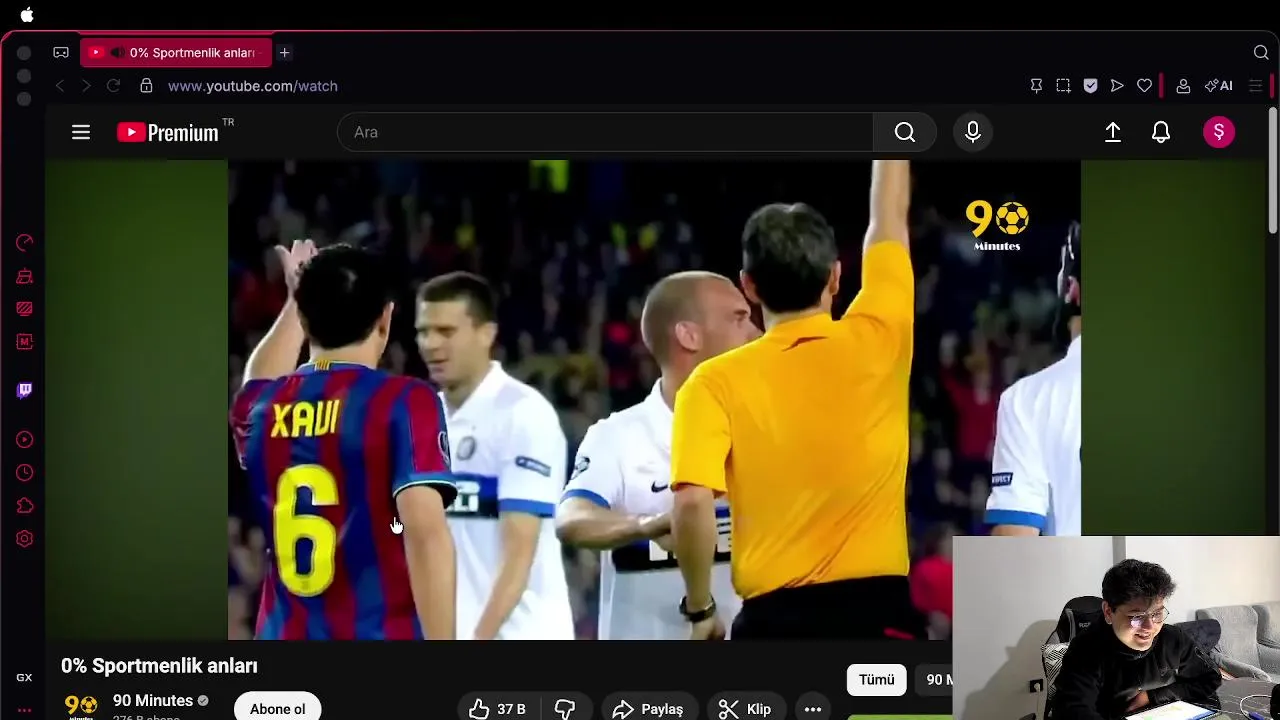Click the video player showing Xavi
Viewport: 1280px width, 720px height.
point(654,400)
